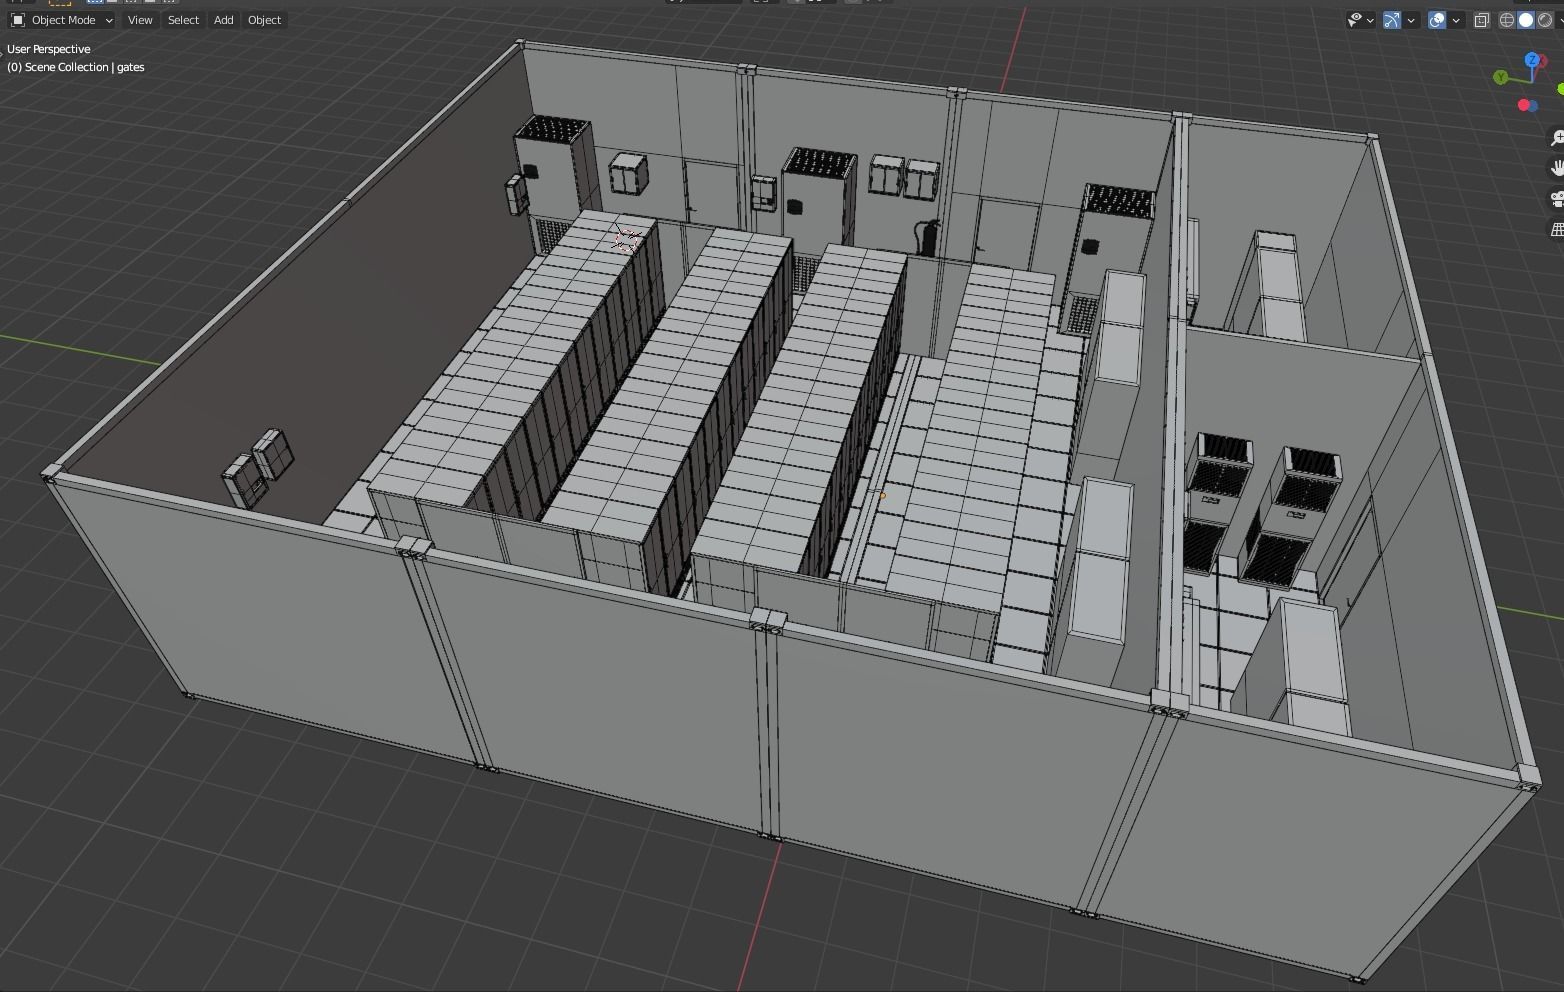Open the Select menu
Image resolution: width=1564 pixels, height=992 pixels.
click(183, 20)
